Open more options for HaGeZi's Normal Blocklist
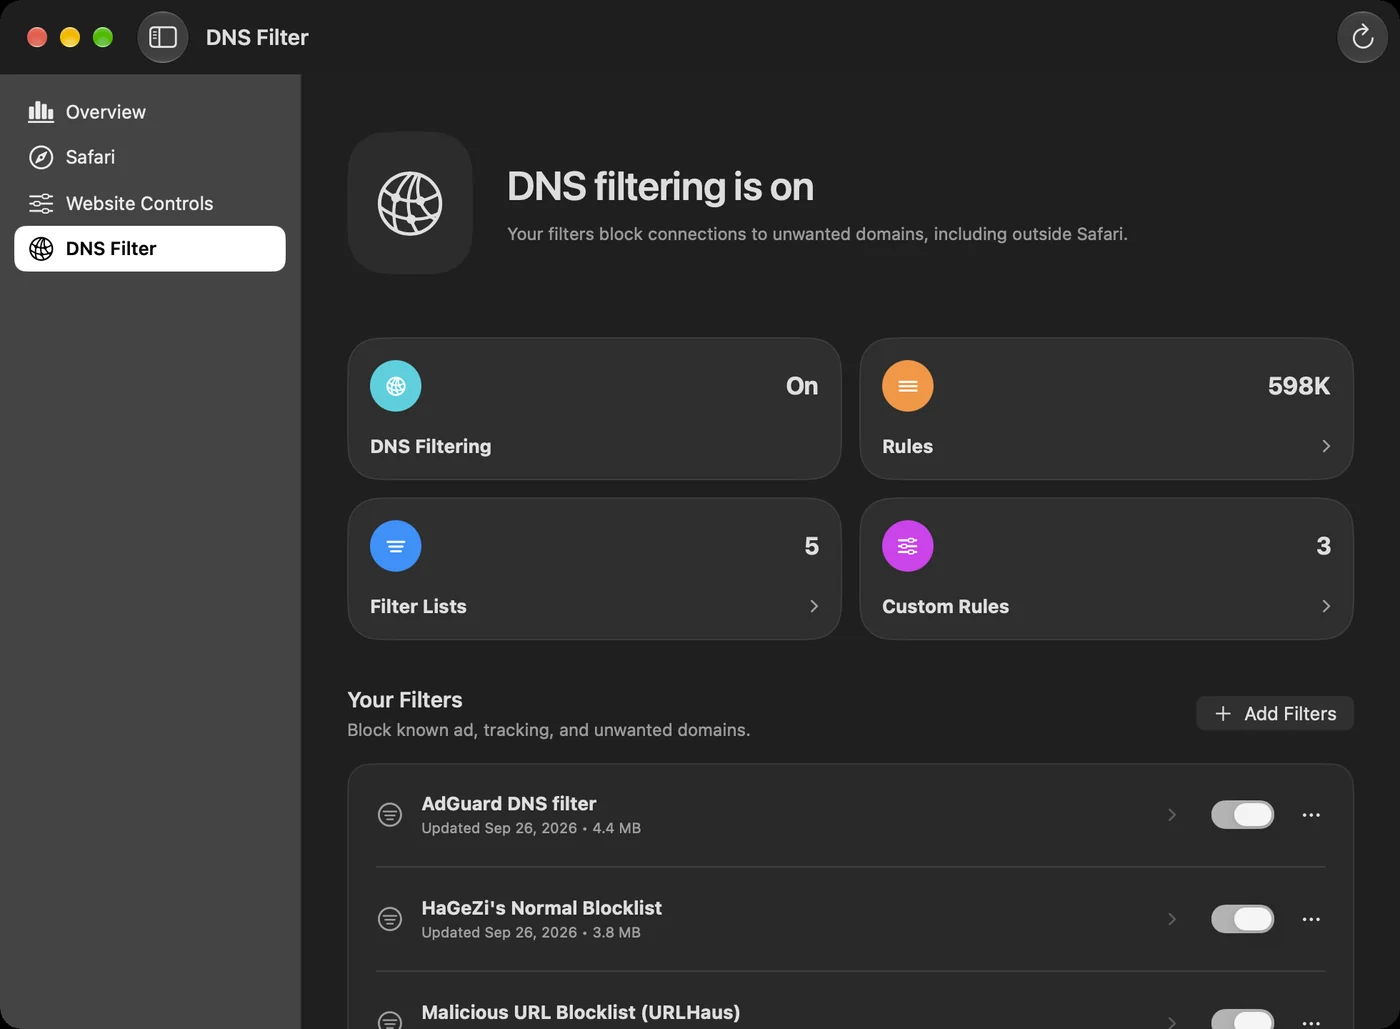 pyautogui.click(x=1311, y=919)
